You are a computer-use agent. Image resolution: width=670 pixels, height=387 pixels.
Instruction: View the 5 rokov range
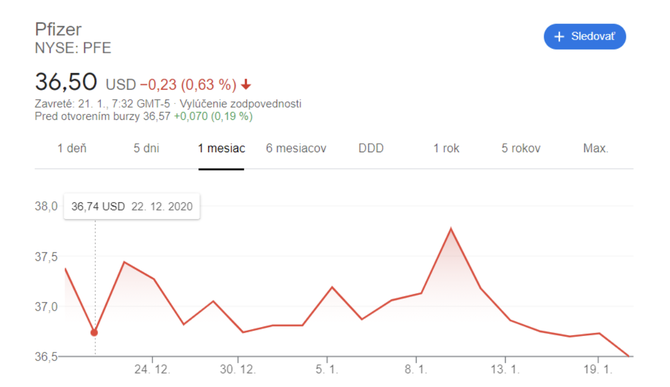[521, 149]
